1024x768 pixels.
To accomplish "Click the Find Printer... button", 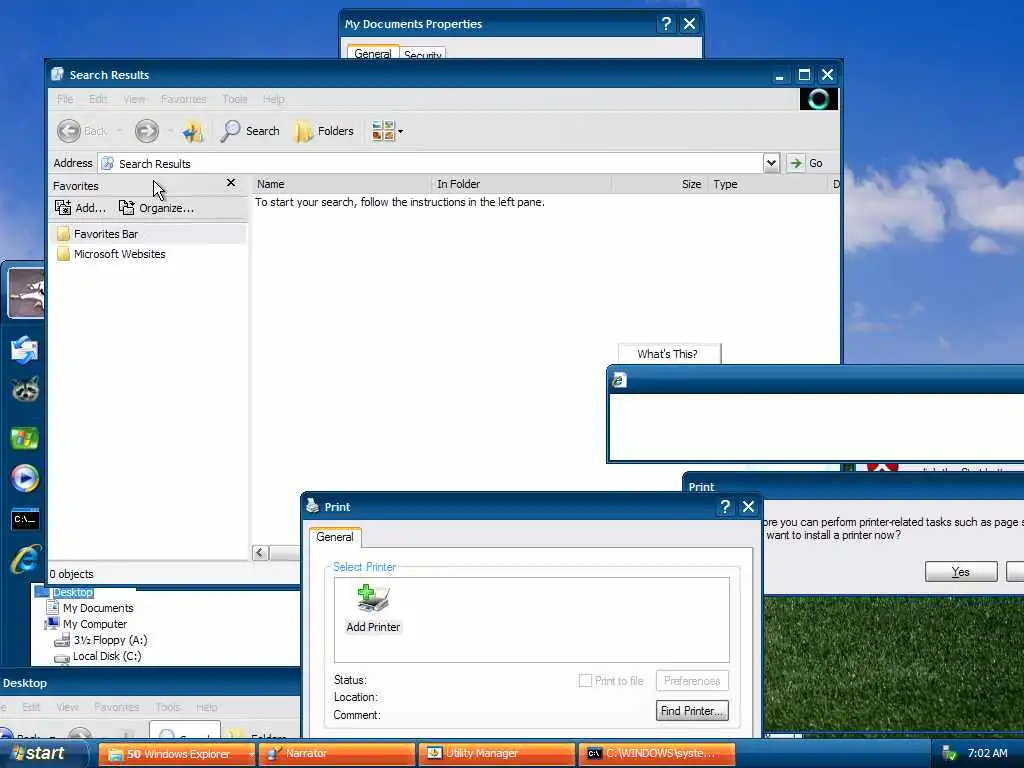I will pos(692,711).
